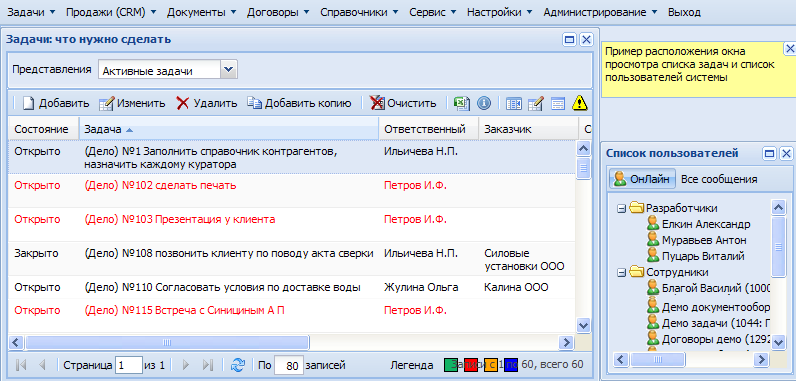Click Добавить копию to duplicate task
Viewport: 796px width, 381px height.
coord(299,103)
